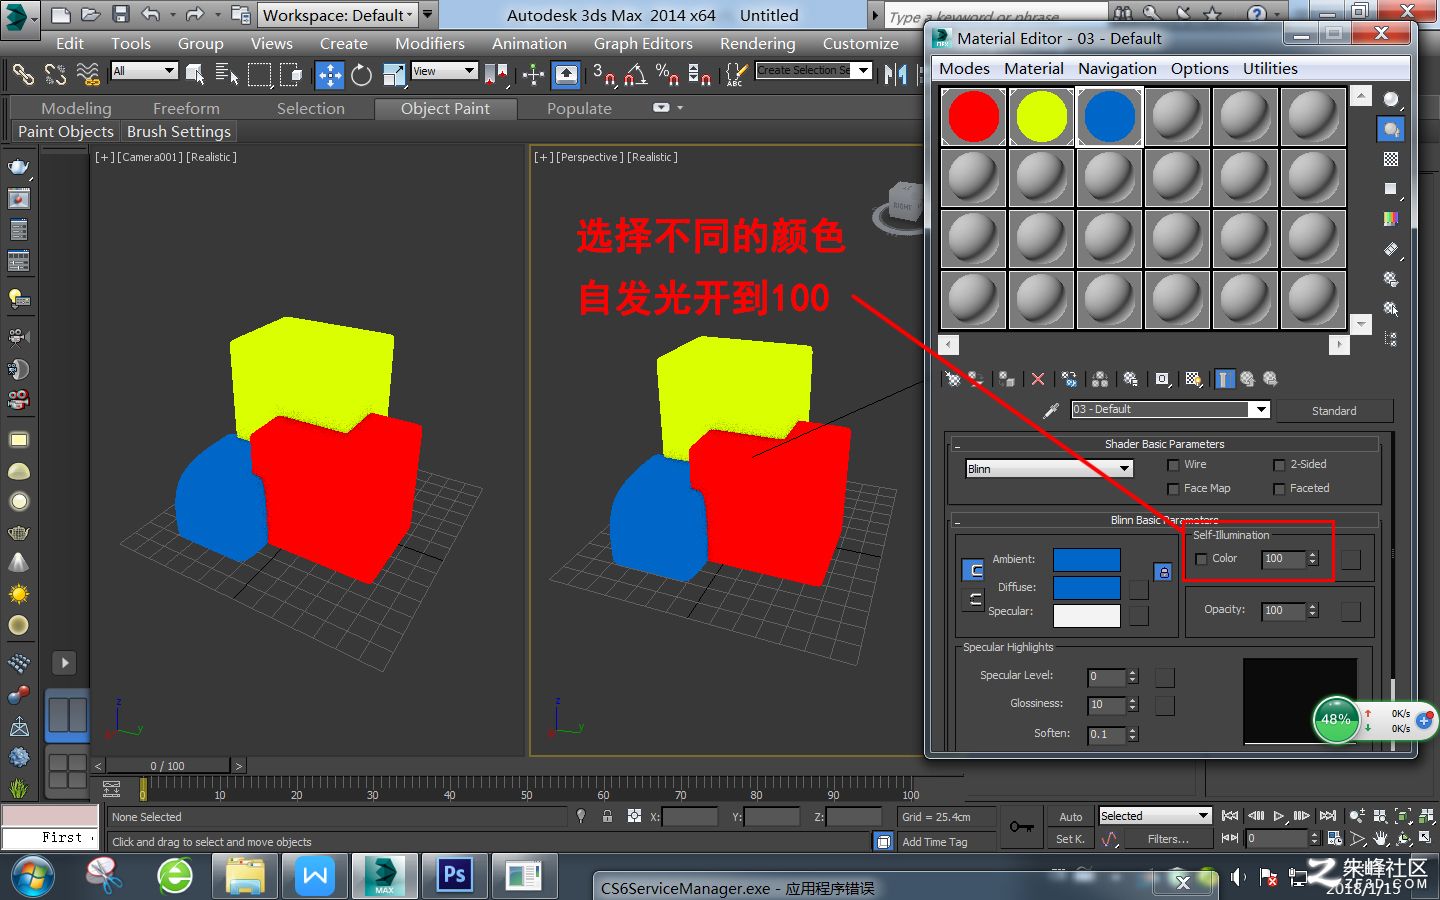
Task: Click the Select and Link chain icon
Action: [22, 74]
